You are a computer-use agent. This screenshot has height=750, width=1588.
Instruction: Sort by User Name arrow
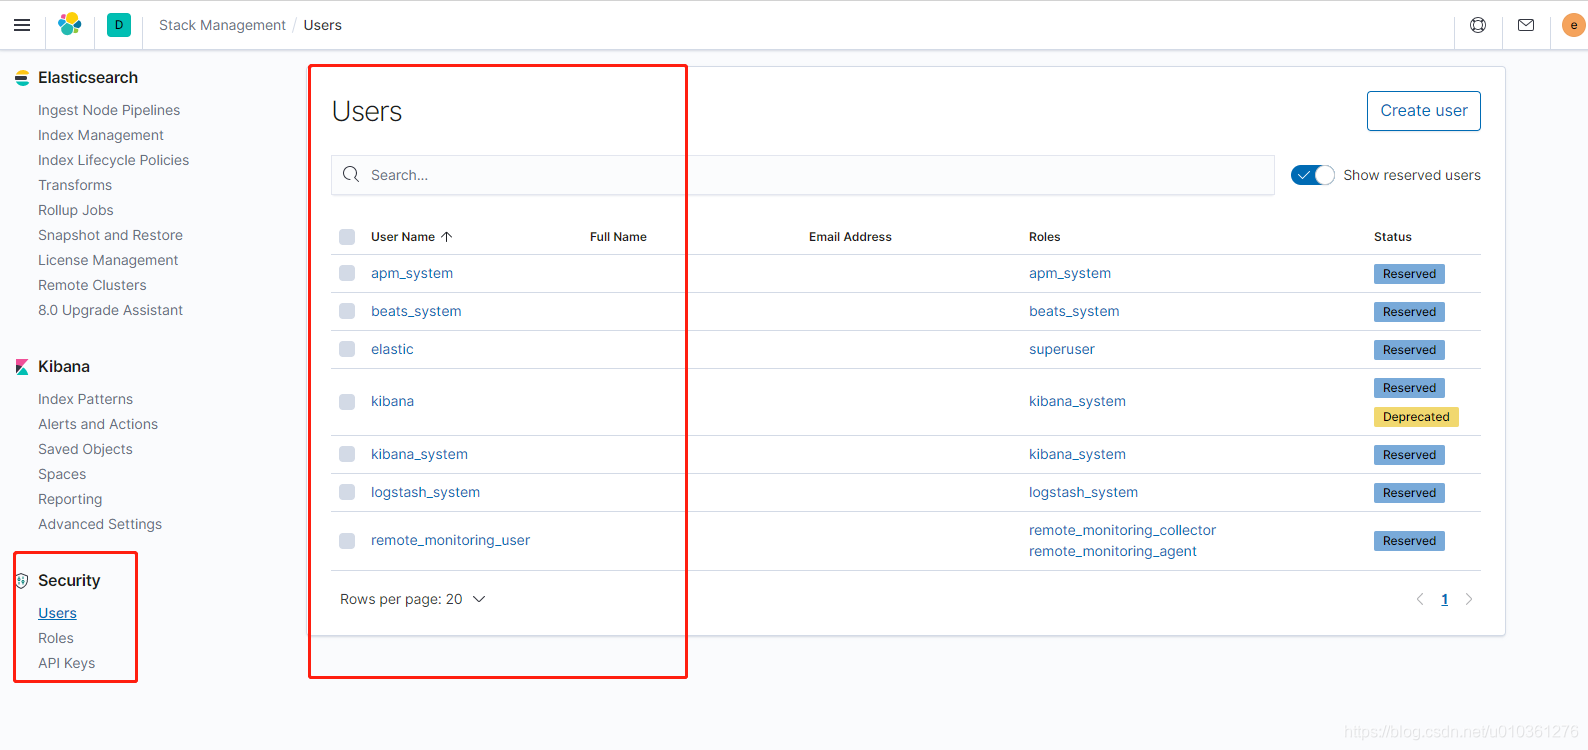(x=447, y=237)
